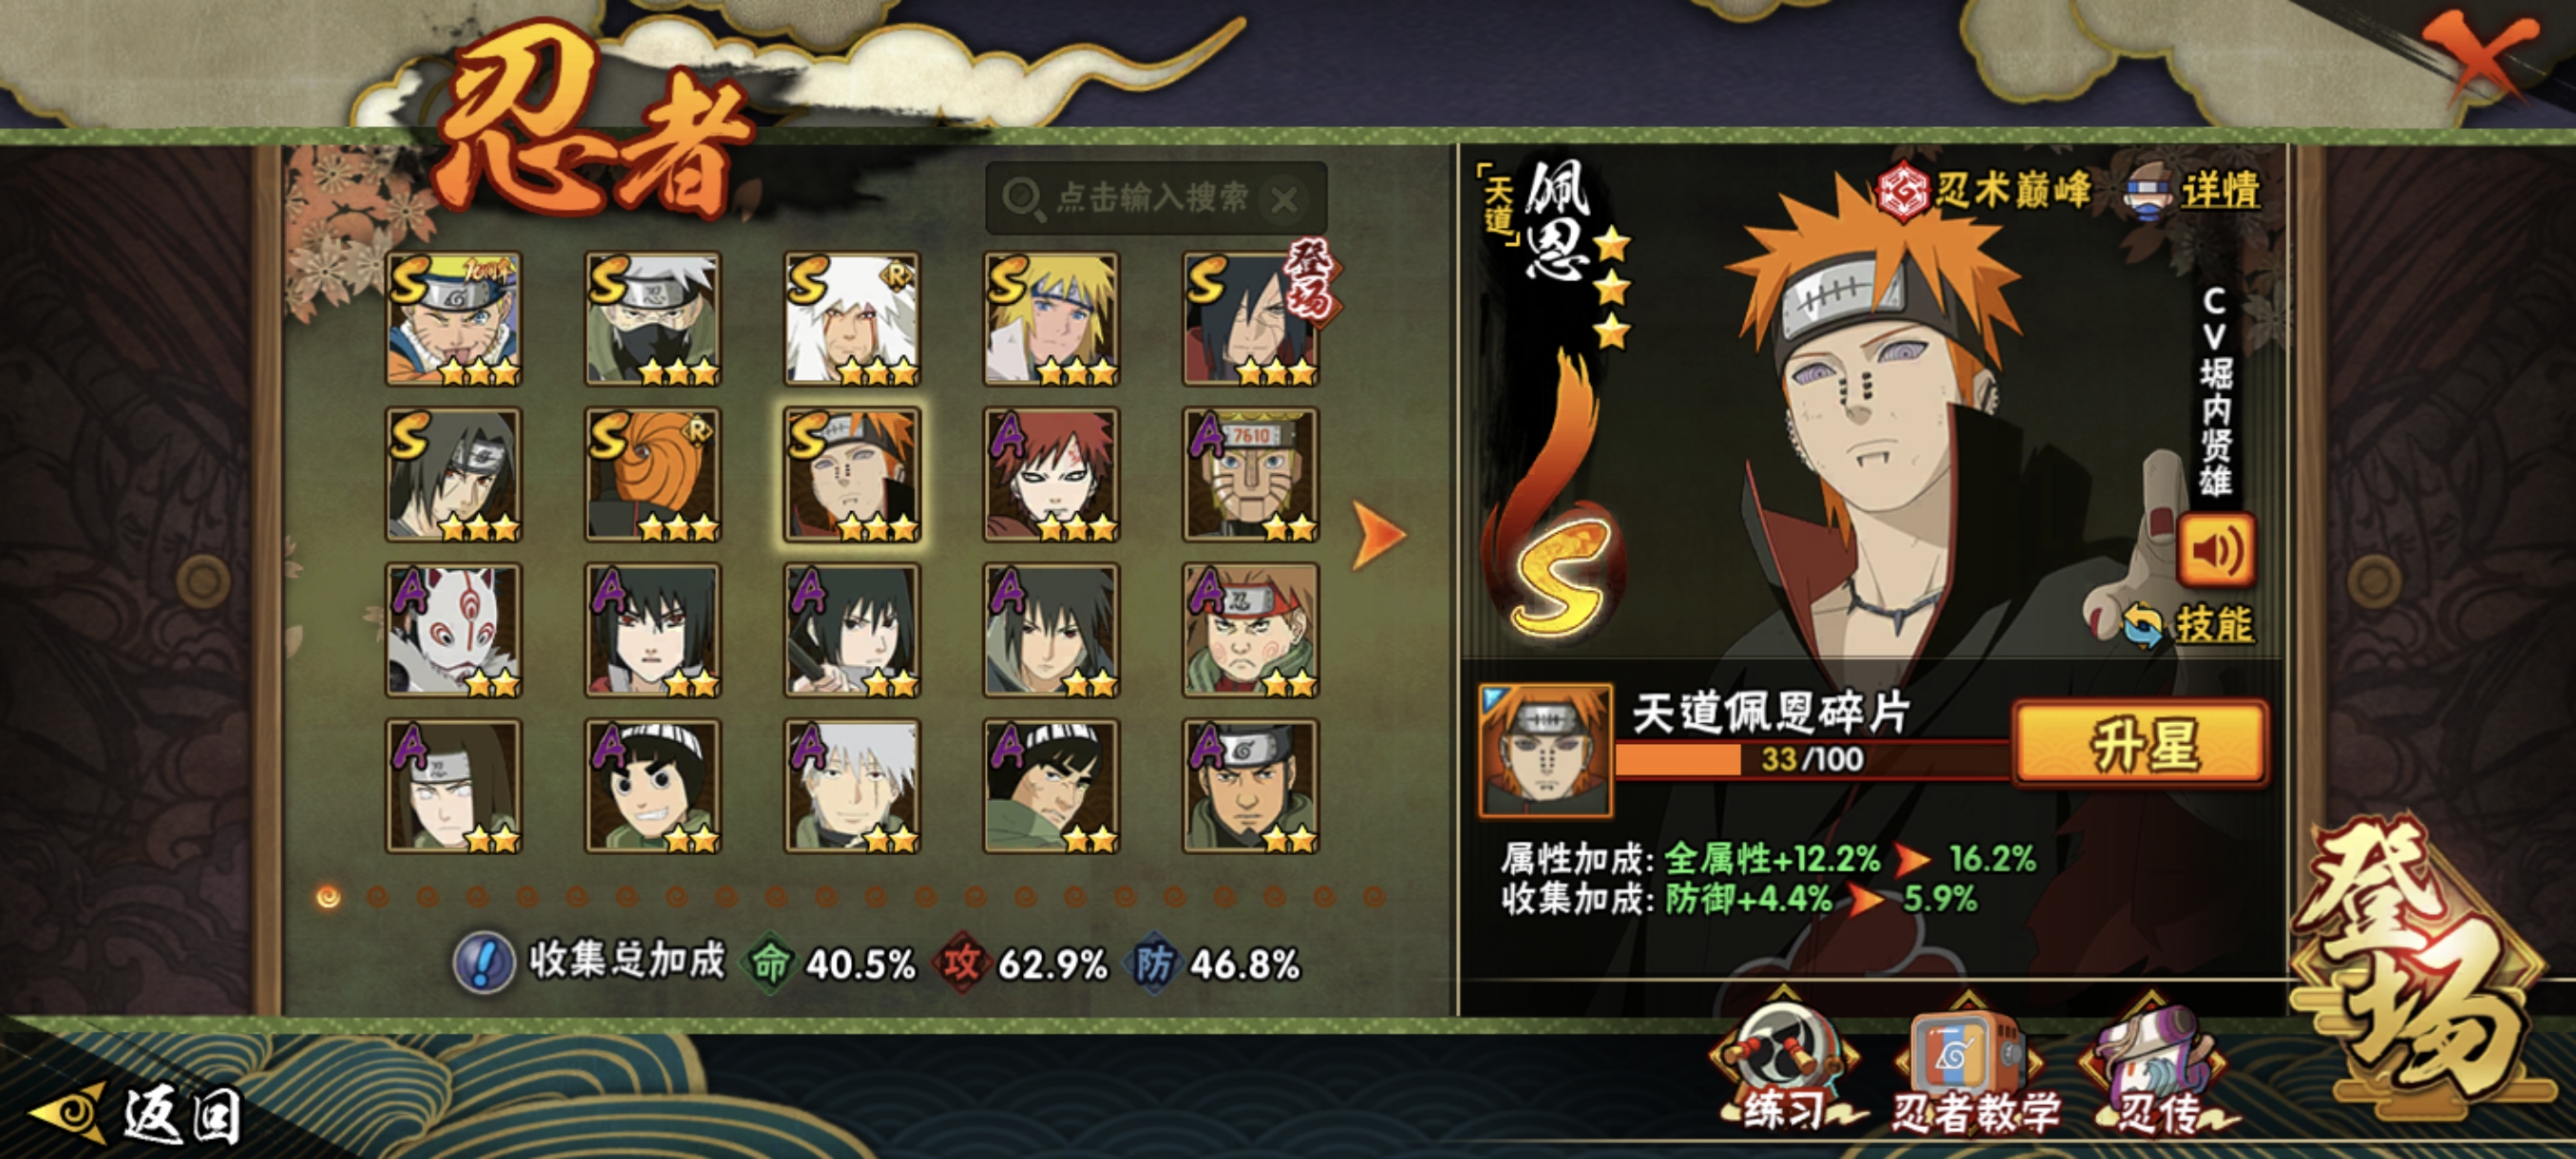Click the 33/100 fragment progress bar
The height and width of the screenshot is (1159, 2576).
1812,758
